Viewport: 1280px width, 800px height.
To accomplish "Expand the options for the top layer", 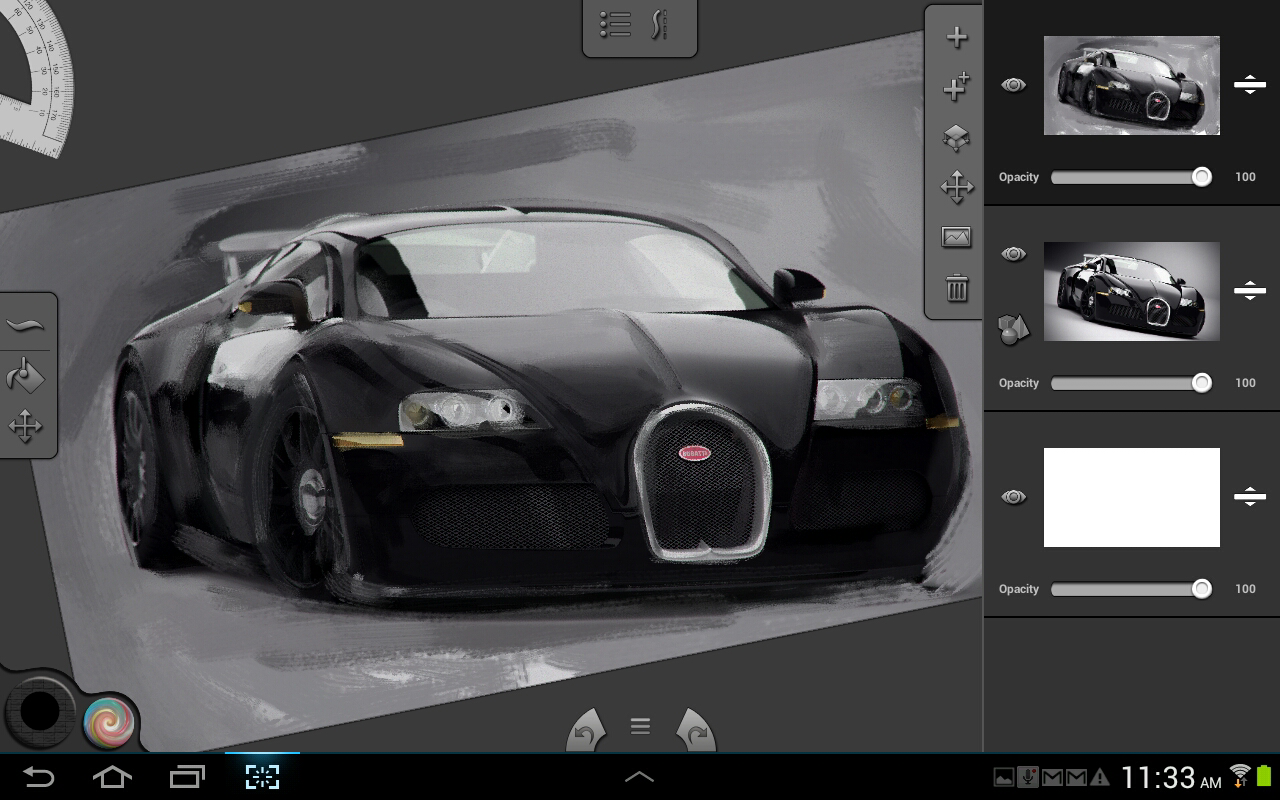I will pos(1250,85).
